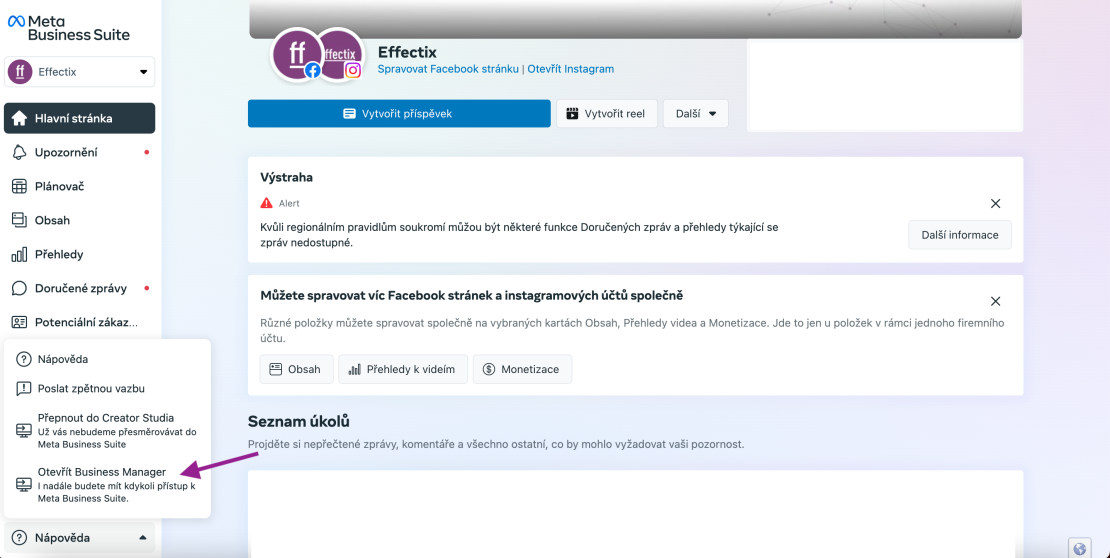Open Přehledy in the sidebar
This screenshot has height=558, width=1110.
tap(79, 254)
